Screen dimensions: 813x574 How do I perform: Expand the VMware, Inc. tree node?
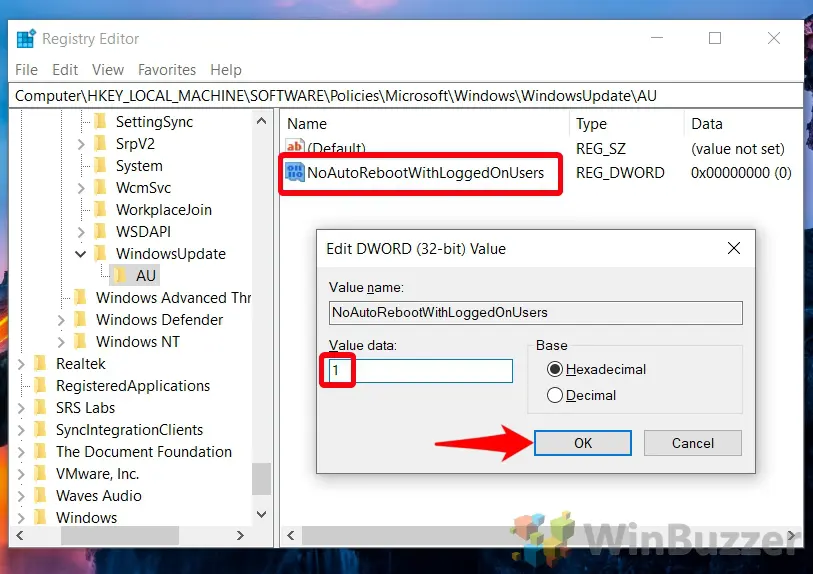pos(21,474)
